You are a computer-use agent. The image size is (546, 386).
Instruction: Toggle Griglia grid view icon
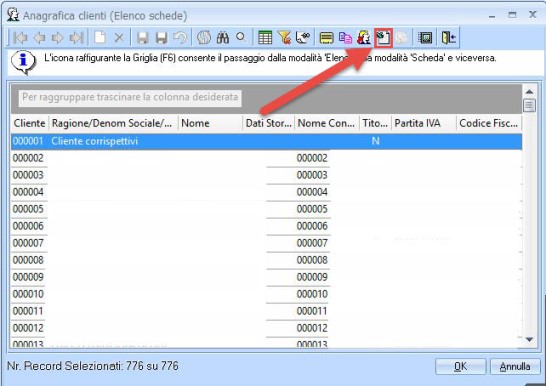265,38
